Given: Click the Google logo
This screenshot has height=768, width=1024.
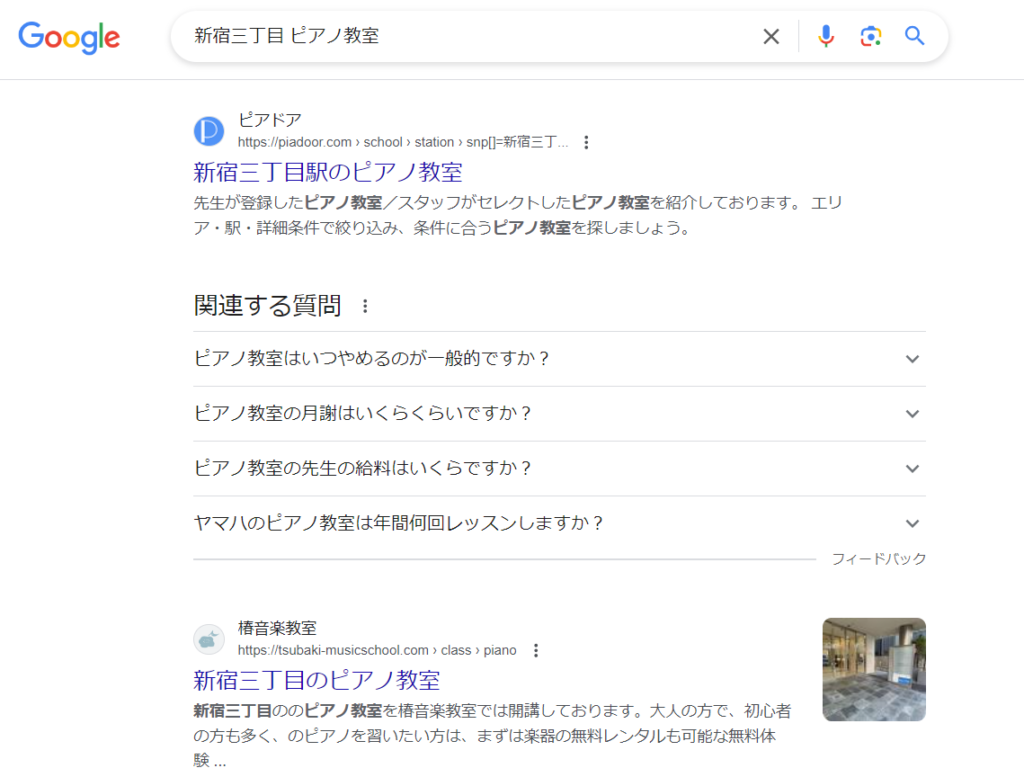Looking at the screenshot, I should [69, 37].
